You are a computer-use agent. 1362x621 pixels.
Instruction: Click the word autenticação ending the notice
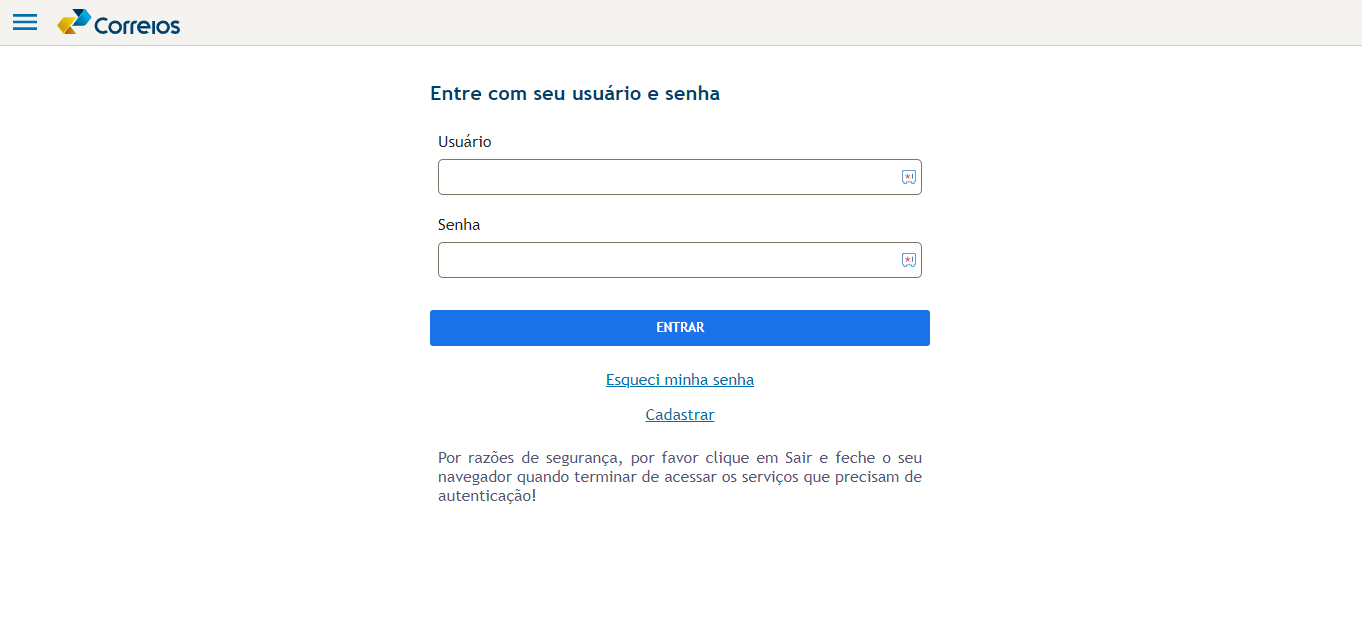click(x=487, y=496)
